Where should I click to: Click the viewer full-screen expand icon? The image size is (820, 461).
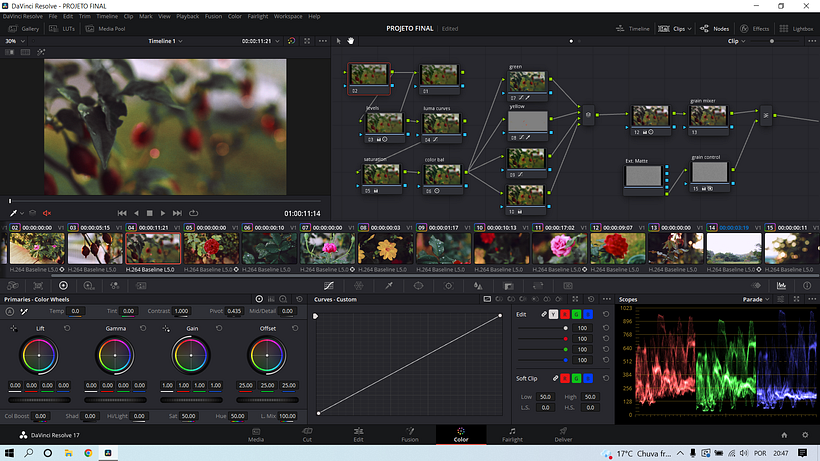[307, 41]
